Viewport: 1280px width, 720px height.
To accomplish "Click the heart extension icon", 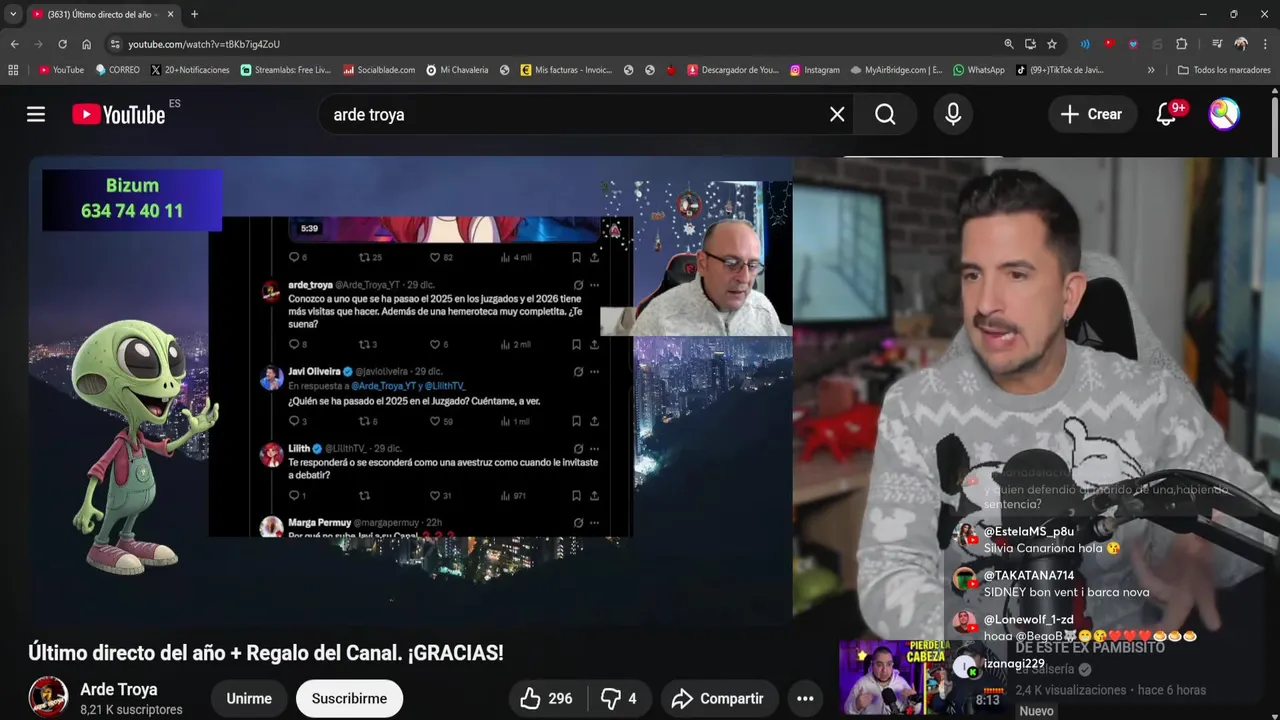I will point(1133,44).
